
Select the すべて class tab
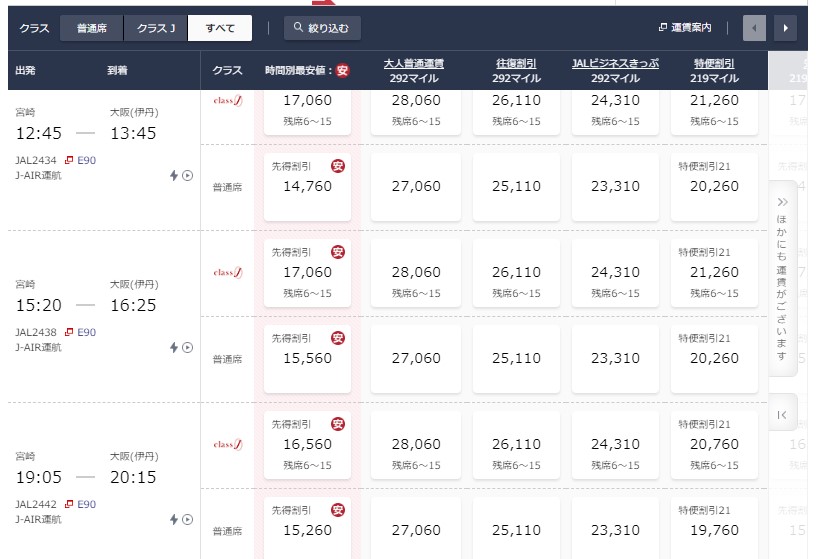click(x=220, y=28)
